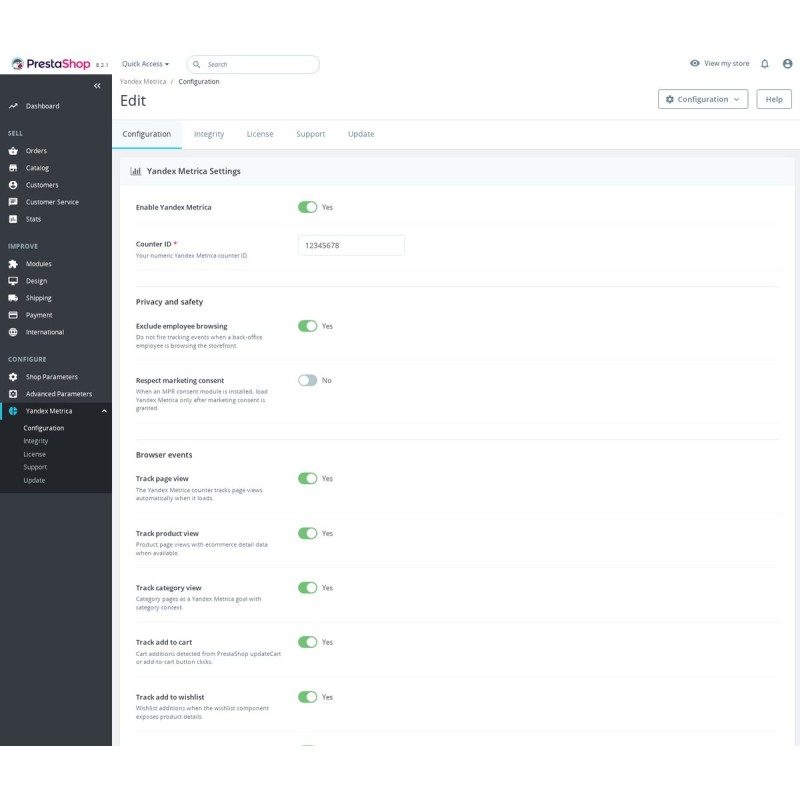Toggle Track category view switch
Viewport: 800px width, 800px height.
tap(308, 588)
